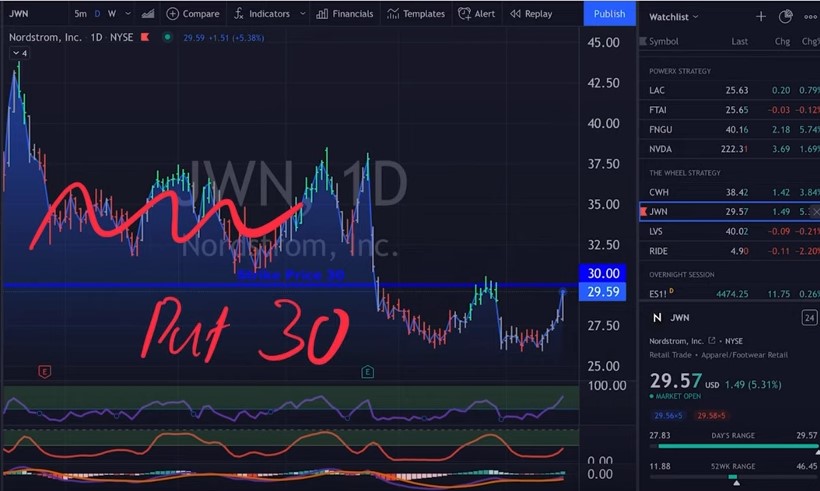Sort watchlist by Symbol column

[664, 41]
